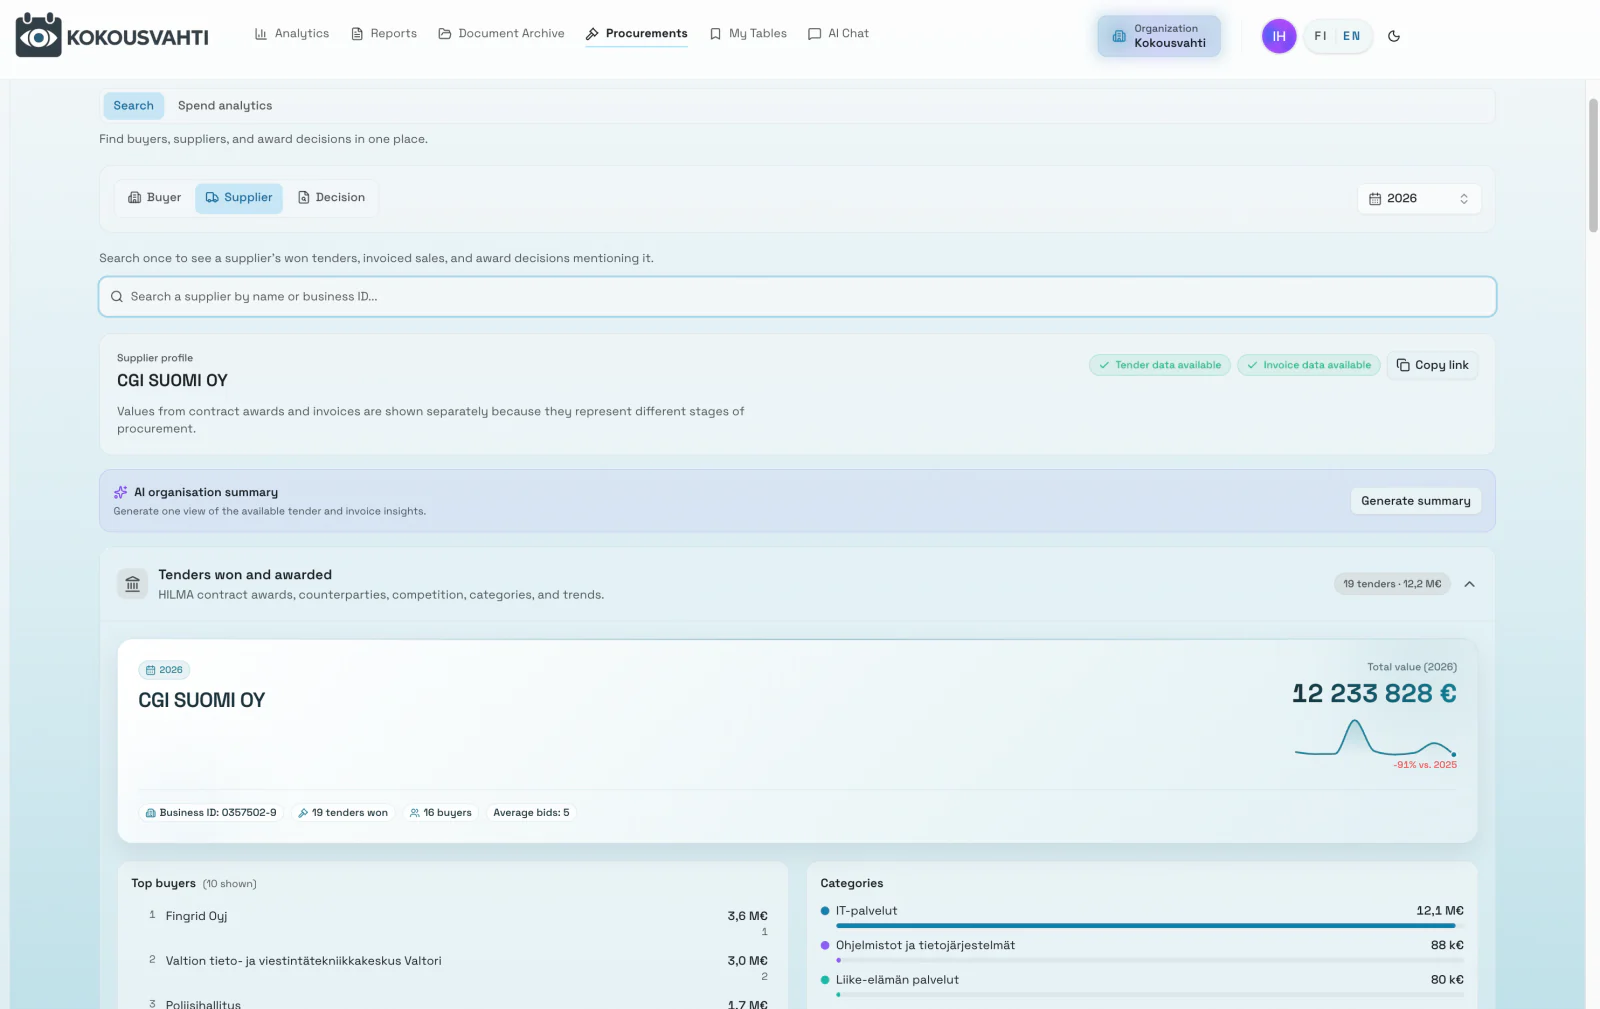This screenshot has height=1009, width=1600.
Task: Open the Organization Kokousvahti switcher
Action: pos(1159,36)
